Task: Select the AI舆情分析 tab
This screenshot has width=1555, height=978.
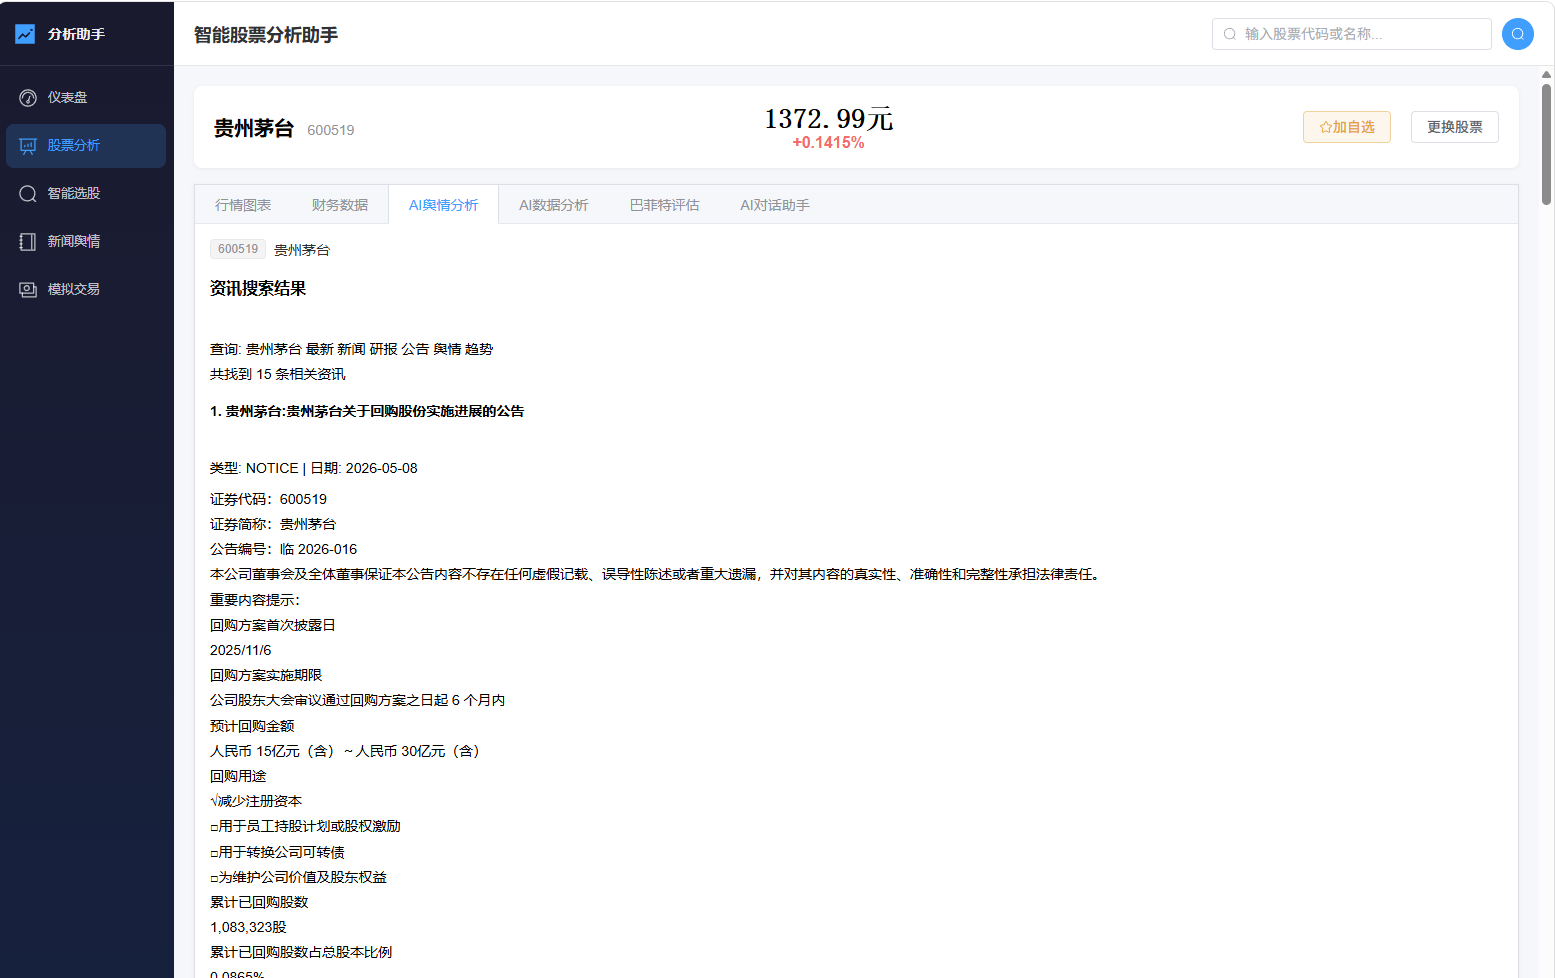Action: point(443,205)
